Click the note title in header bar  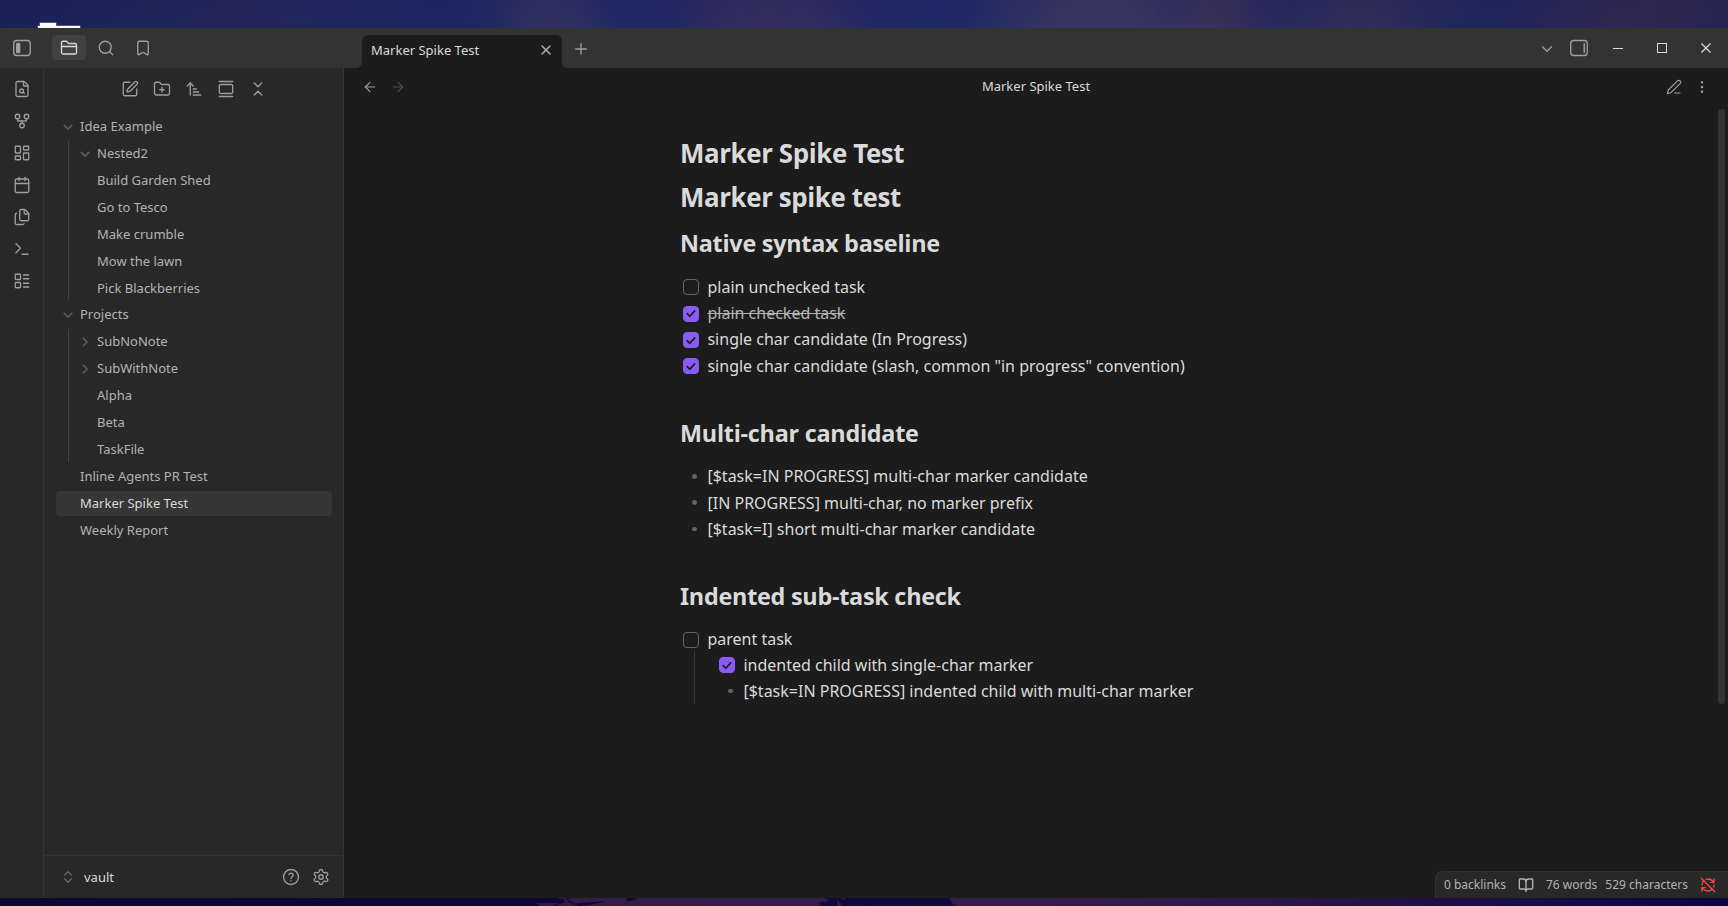point(1036,87)
